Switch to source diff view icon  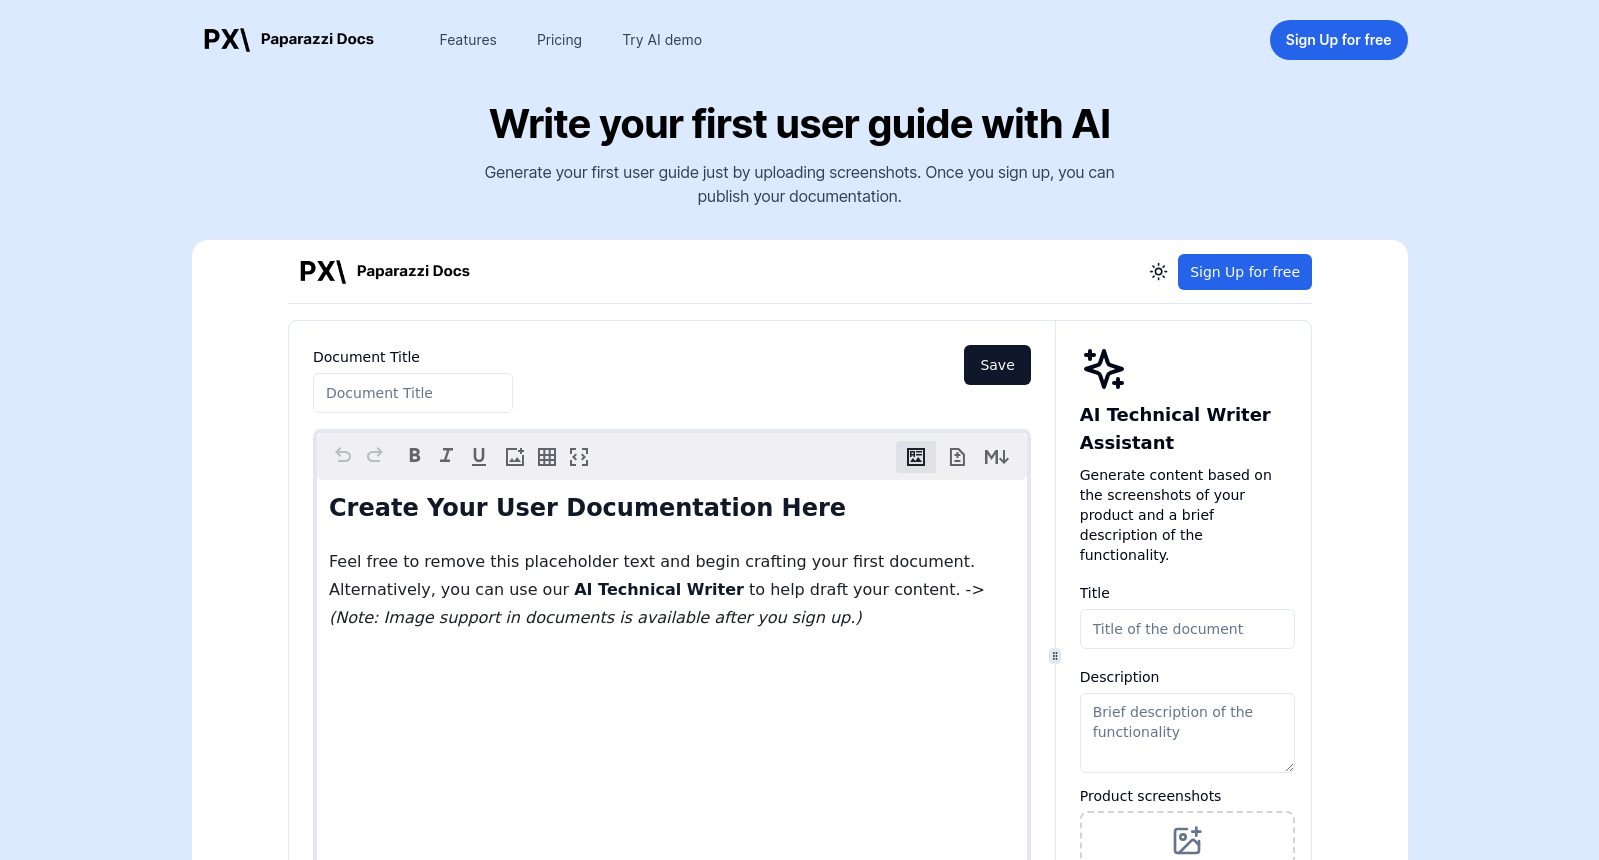click(957, 457)
